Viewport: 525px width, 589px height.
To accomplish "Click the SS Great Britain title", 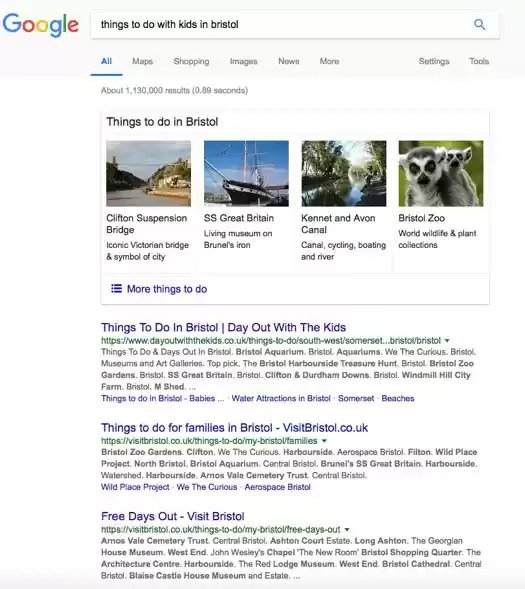I will click(x=239, y=218).
